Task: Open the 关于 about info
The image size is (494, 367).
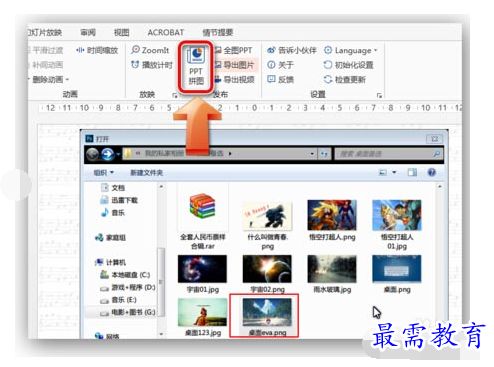Action: tap(280, 65)
